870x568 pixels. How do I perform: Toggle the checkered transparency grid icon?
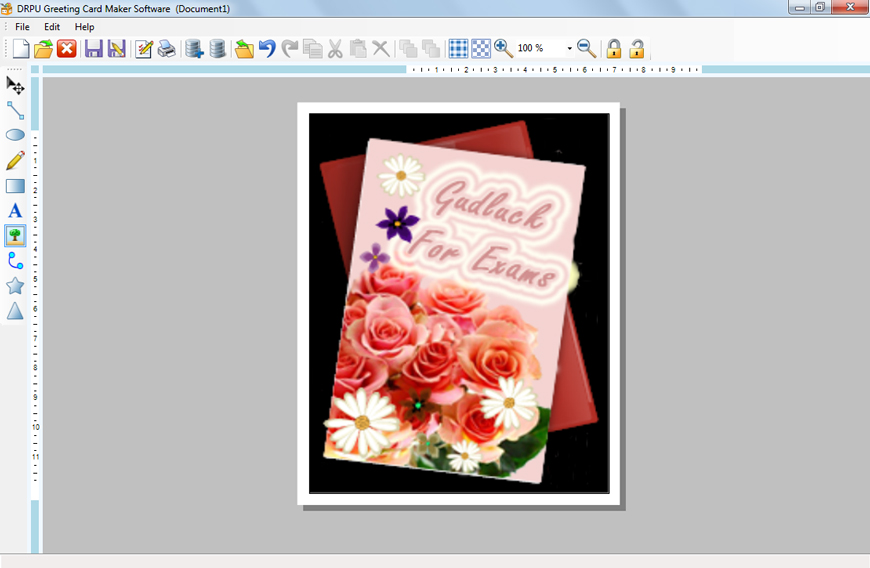[x=481, y=49]
